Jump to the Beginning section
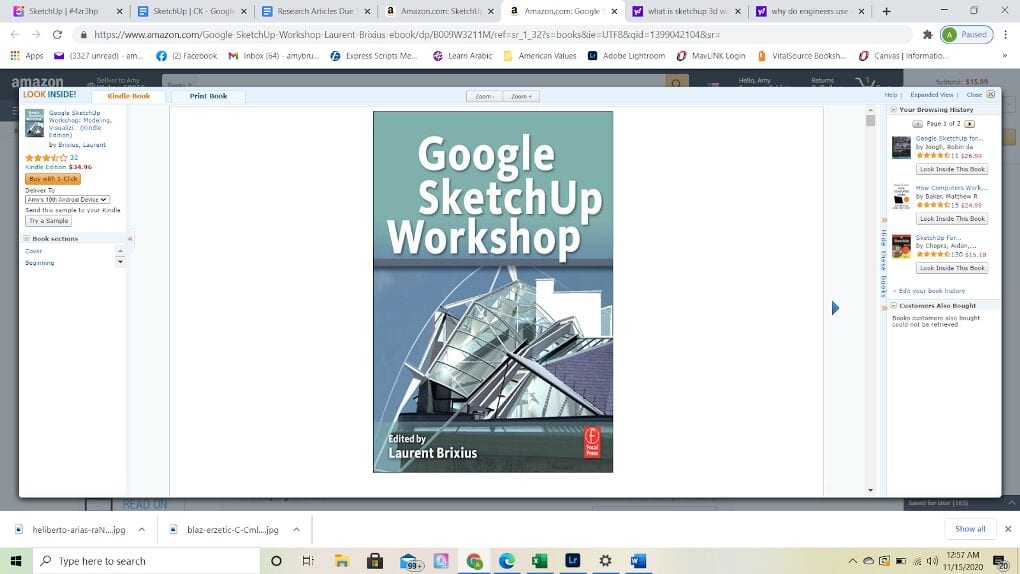 (40, 262)
